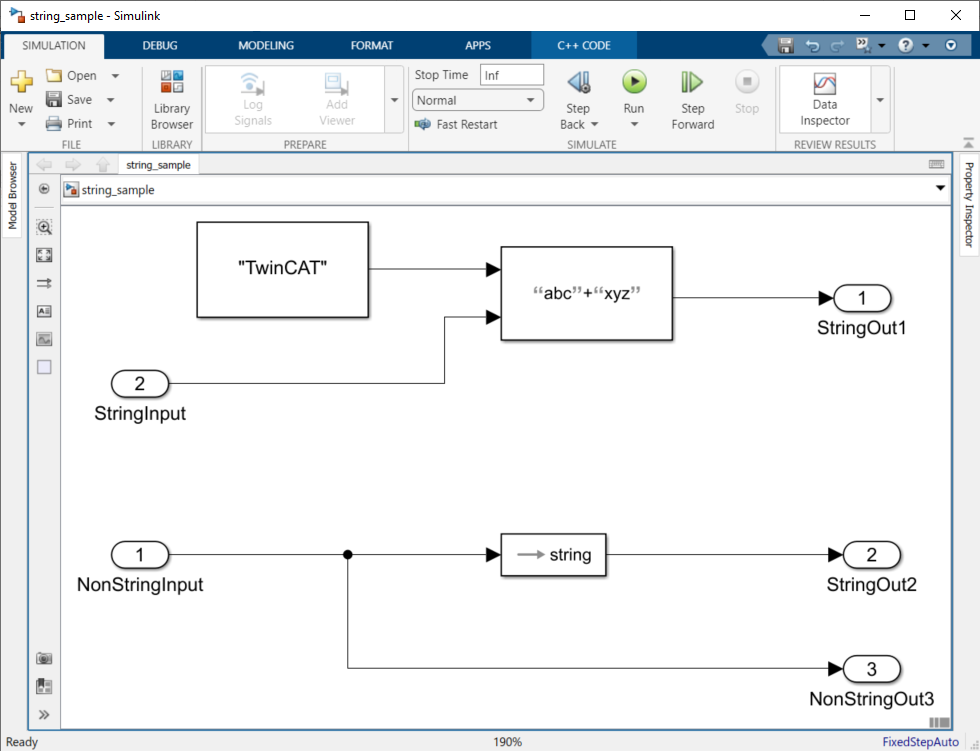Toggle sample time display arrows icon
980x751 pixels.
coord(44,283)
